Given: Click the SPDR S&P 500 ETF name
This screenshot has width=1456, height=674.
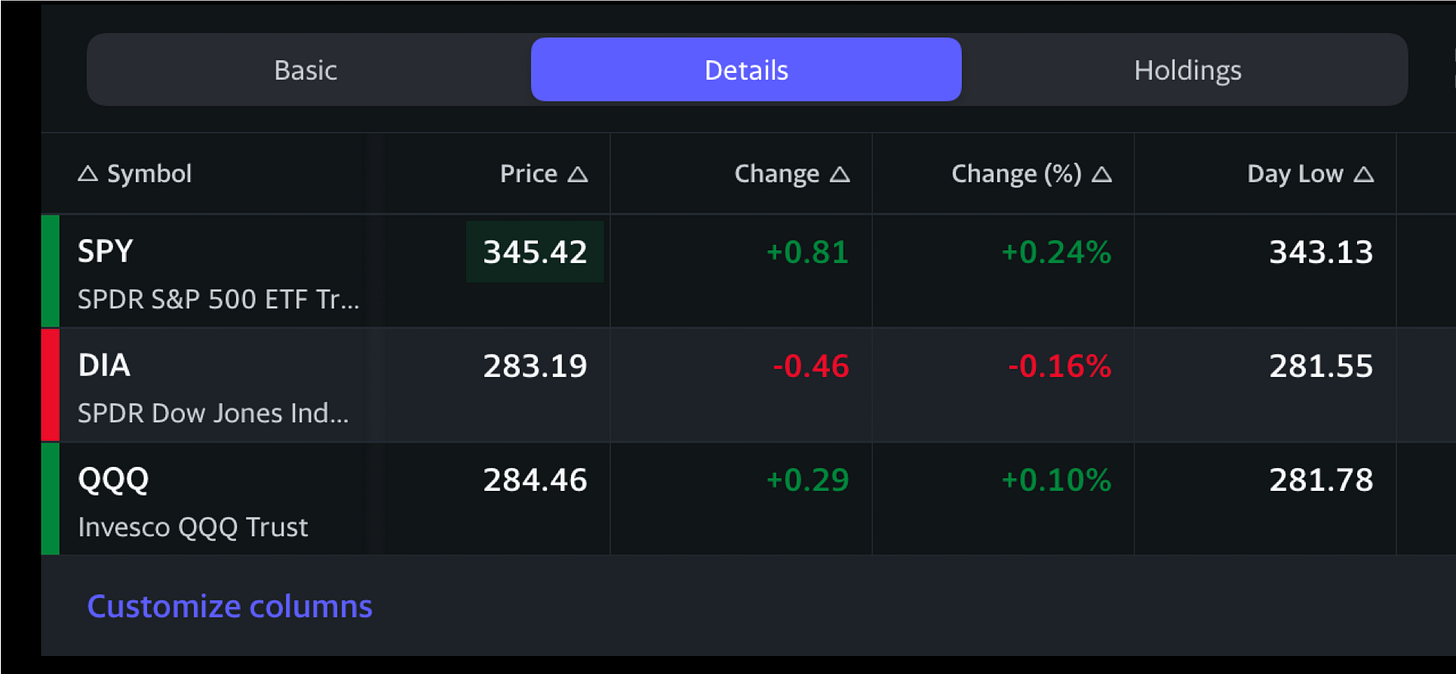Looking at the screenshot, I should 218,299.
